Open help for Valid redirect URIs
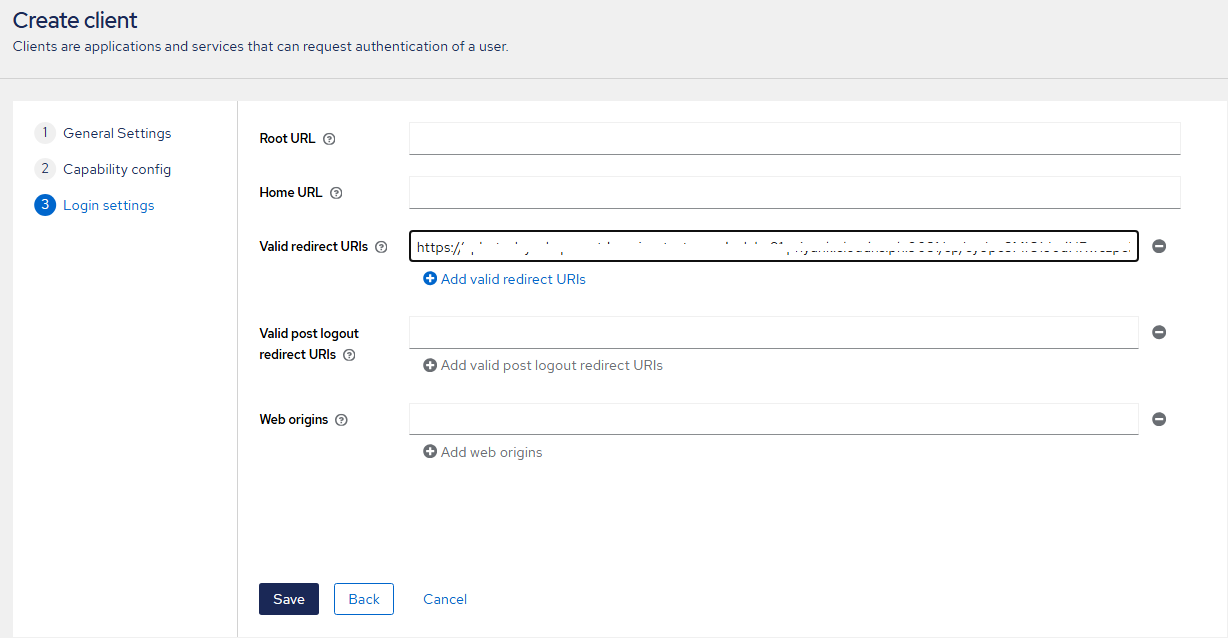 click(381, 247)
